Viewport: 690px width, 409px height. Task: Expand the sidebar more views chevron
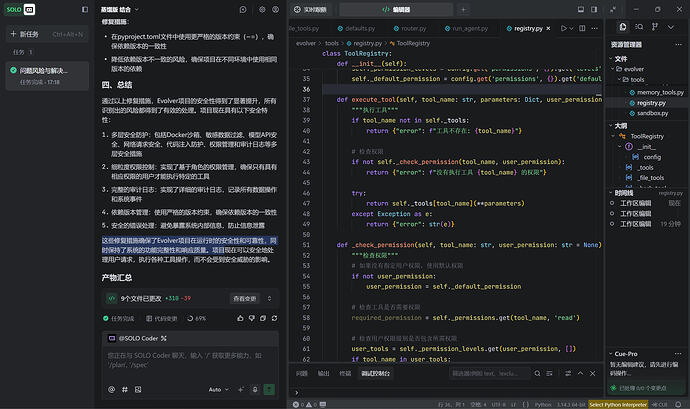coord(671,27)
